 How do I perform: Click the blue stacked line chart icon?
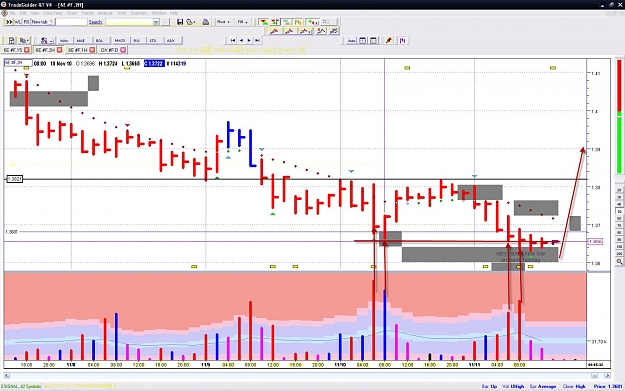pos(334,31)
